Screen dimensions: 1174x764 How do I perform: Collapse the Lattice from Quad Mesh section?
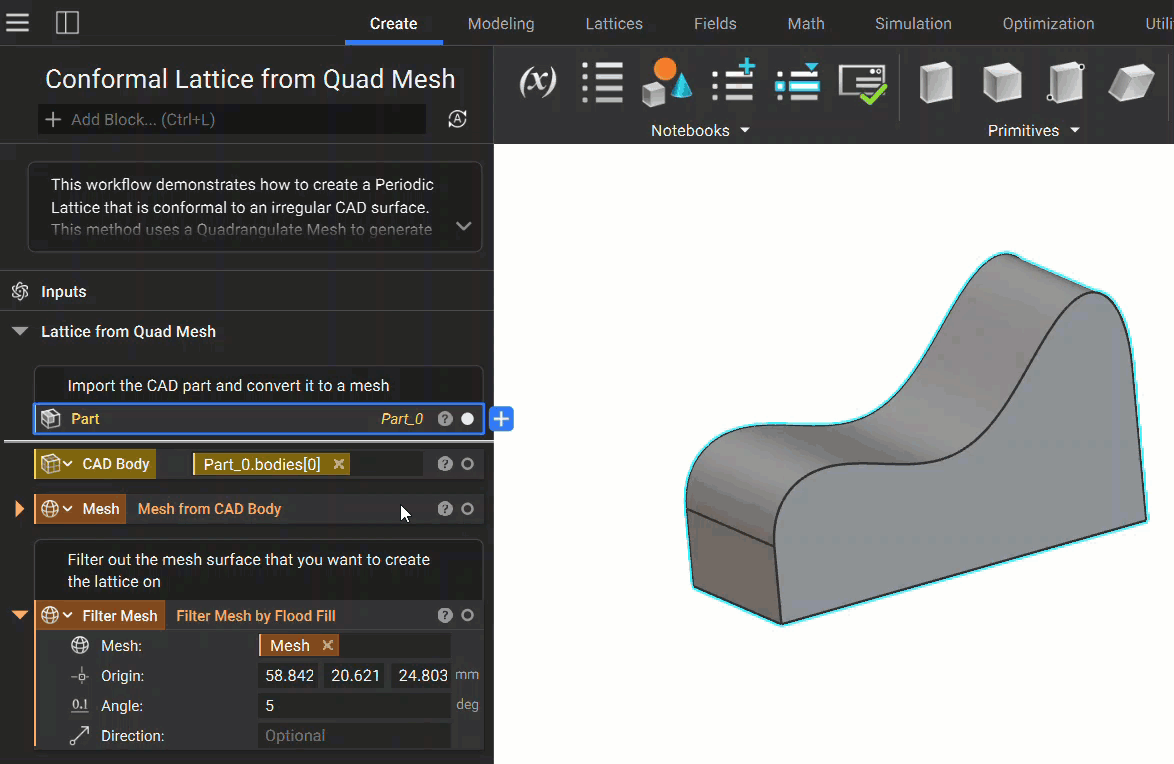pyautogui.click(x=20, y=331)
